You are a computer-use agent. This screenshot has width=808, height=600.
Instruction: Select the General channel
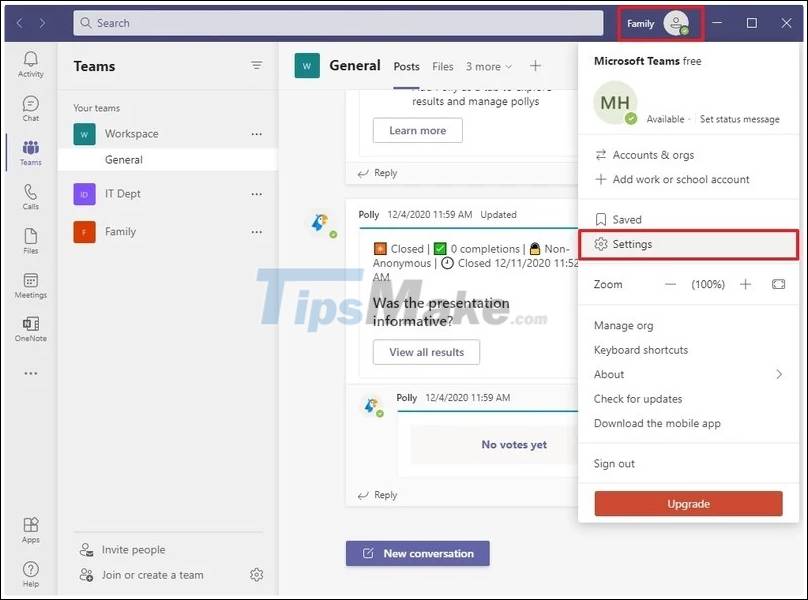click(167, 160)
